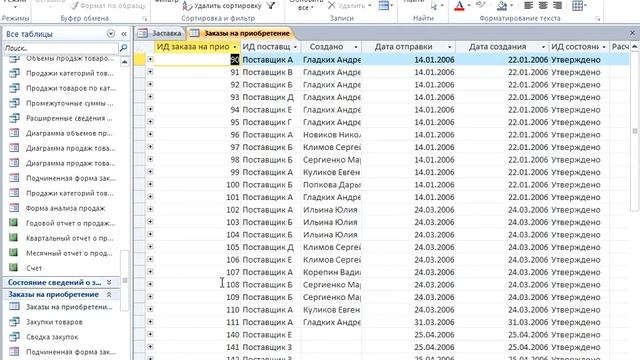Image resolution: width=640 pixels, height=360 pixels.
Task: Apply the red font color A button
Action: click(459, 6)
